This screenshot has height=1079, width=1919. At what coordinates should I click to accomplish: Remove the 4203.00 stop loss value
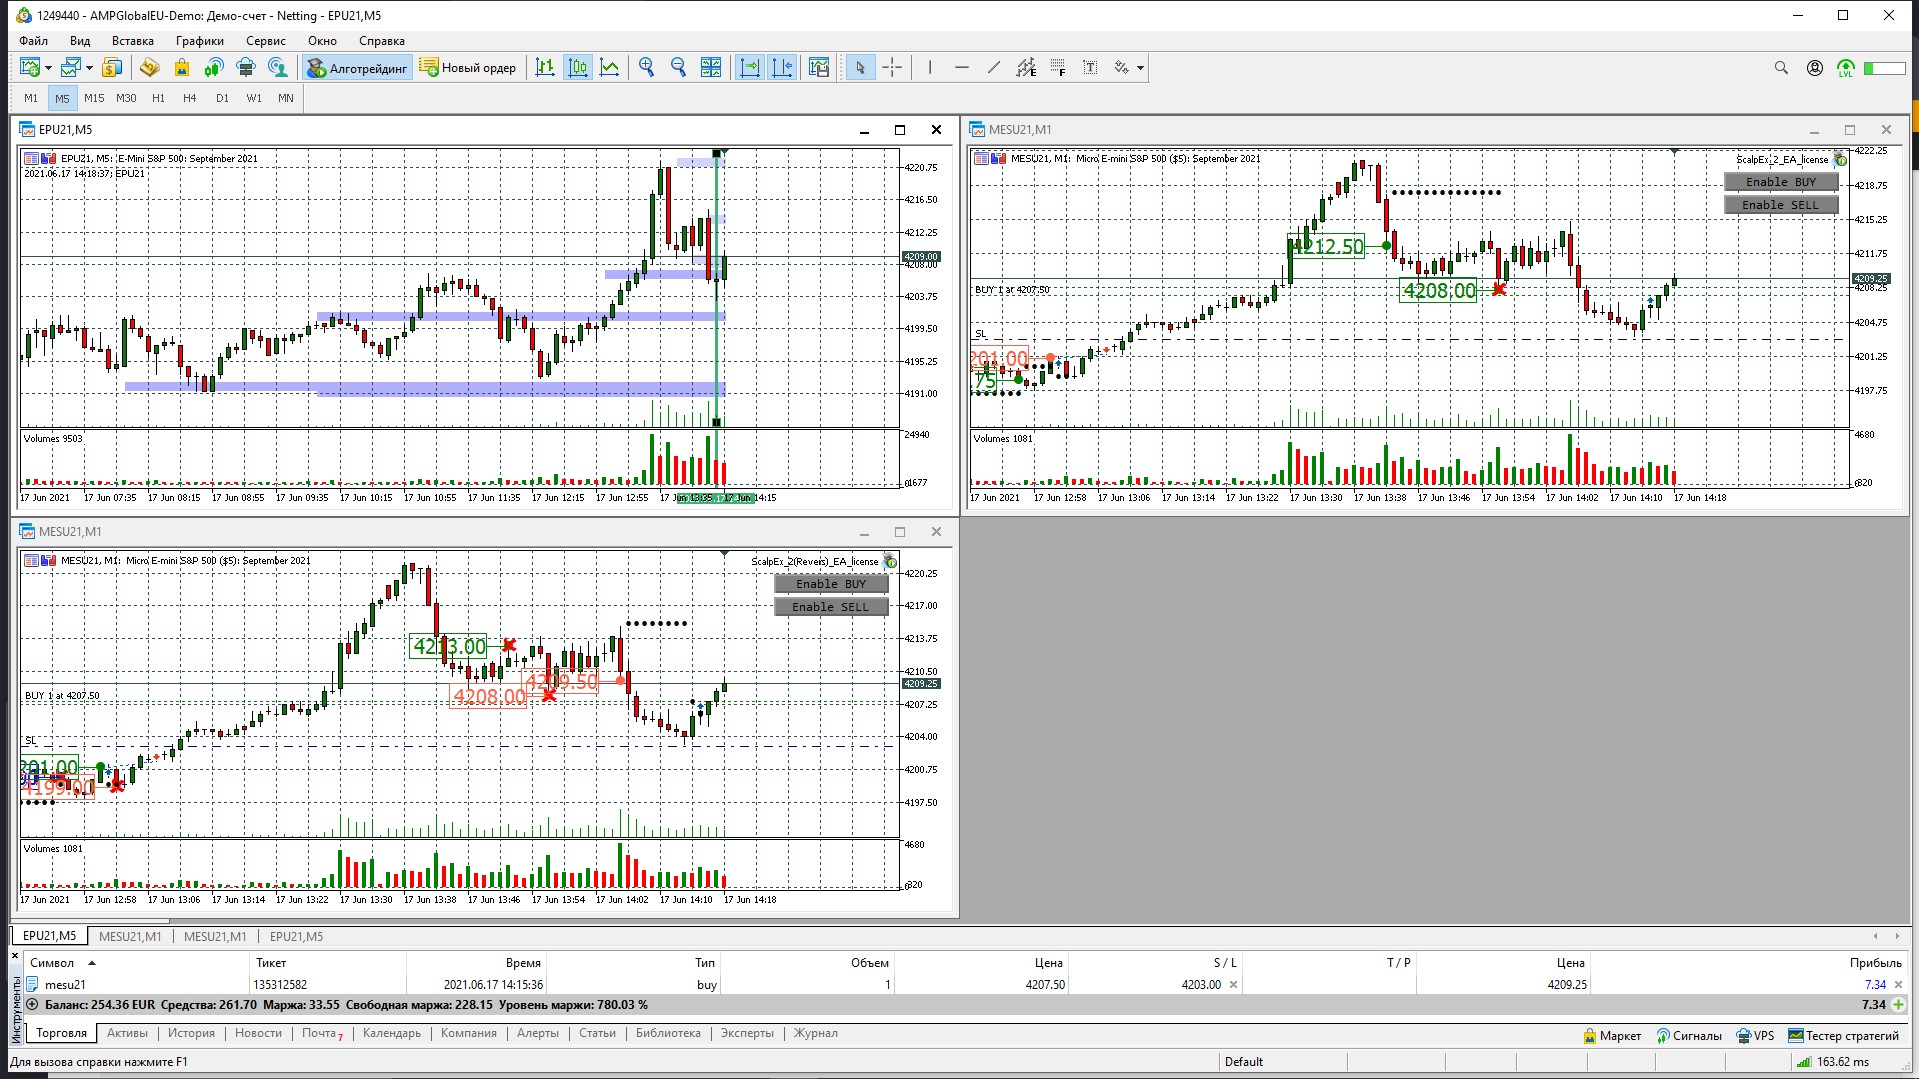(x=1233, y=985)
